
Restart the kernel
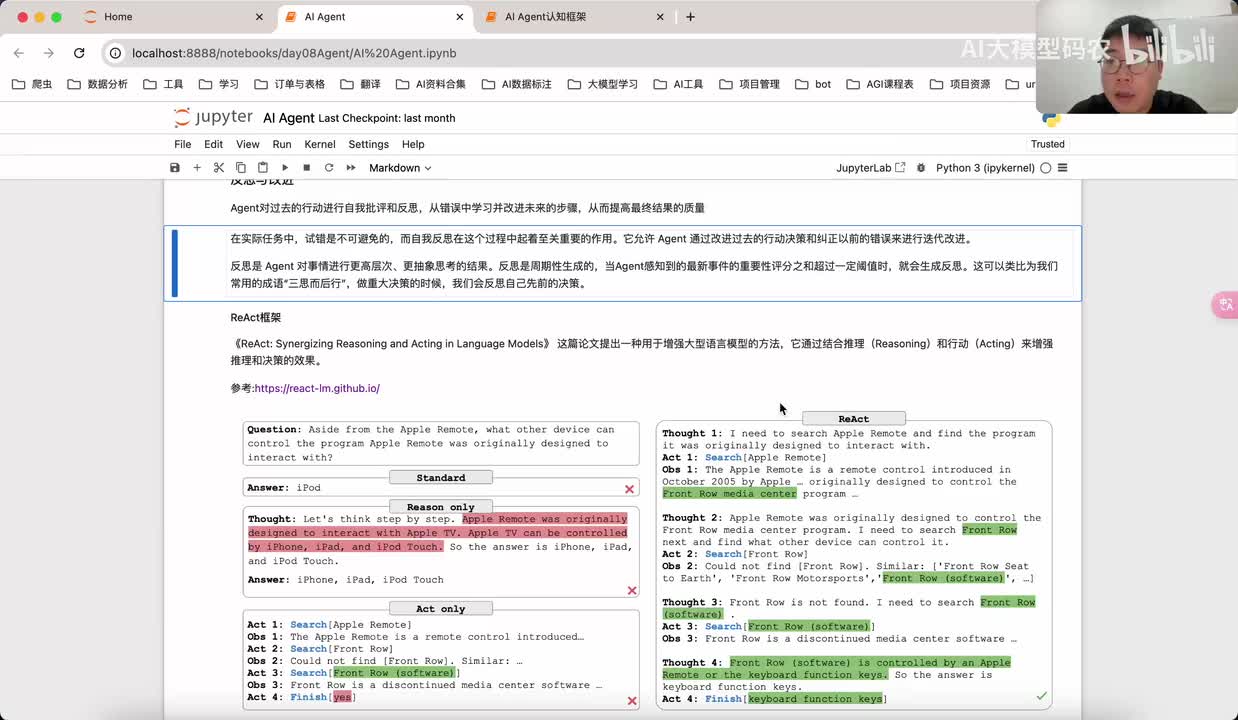[x=329, y=168]
